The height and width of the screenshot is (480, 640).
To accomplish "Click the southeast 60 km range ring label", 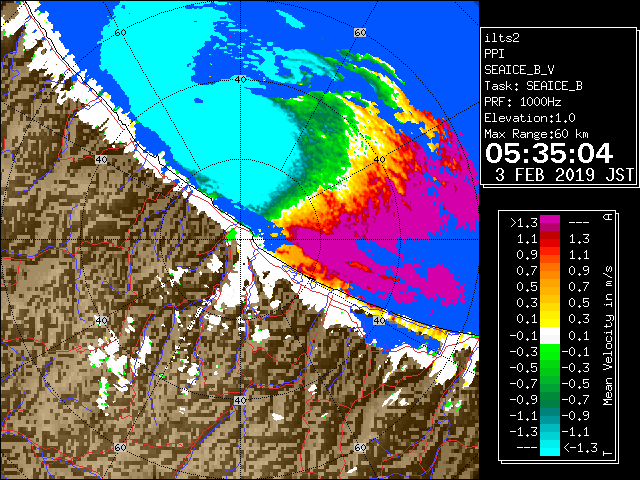I will [x=360, y=447].
